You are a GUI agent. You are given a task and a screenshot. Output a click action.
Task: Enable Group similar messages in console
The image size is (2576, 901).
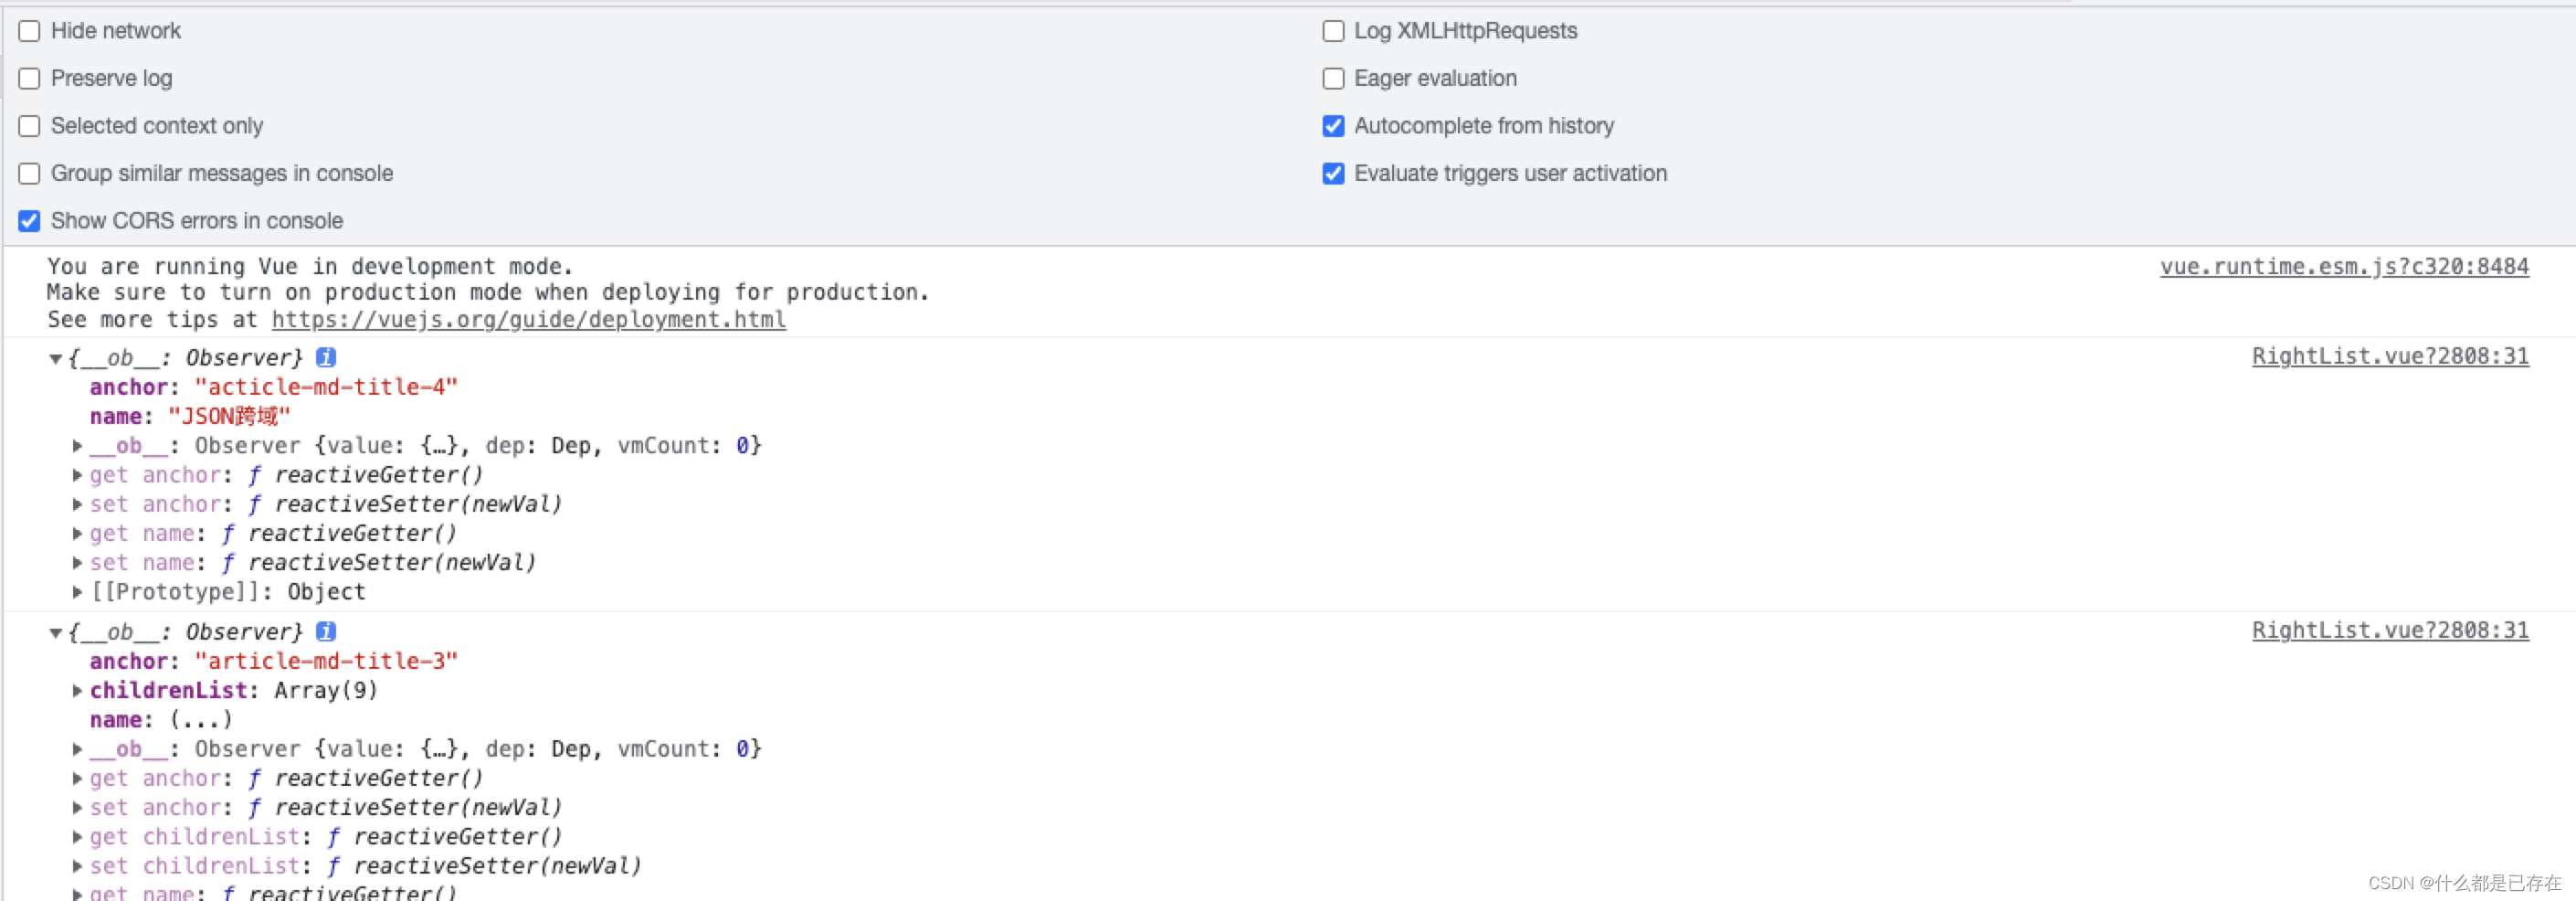pyautogui.click(x=30, y=173)
